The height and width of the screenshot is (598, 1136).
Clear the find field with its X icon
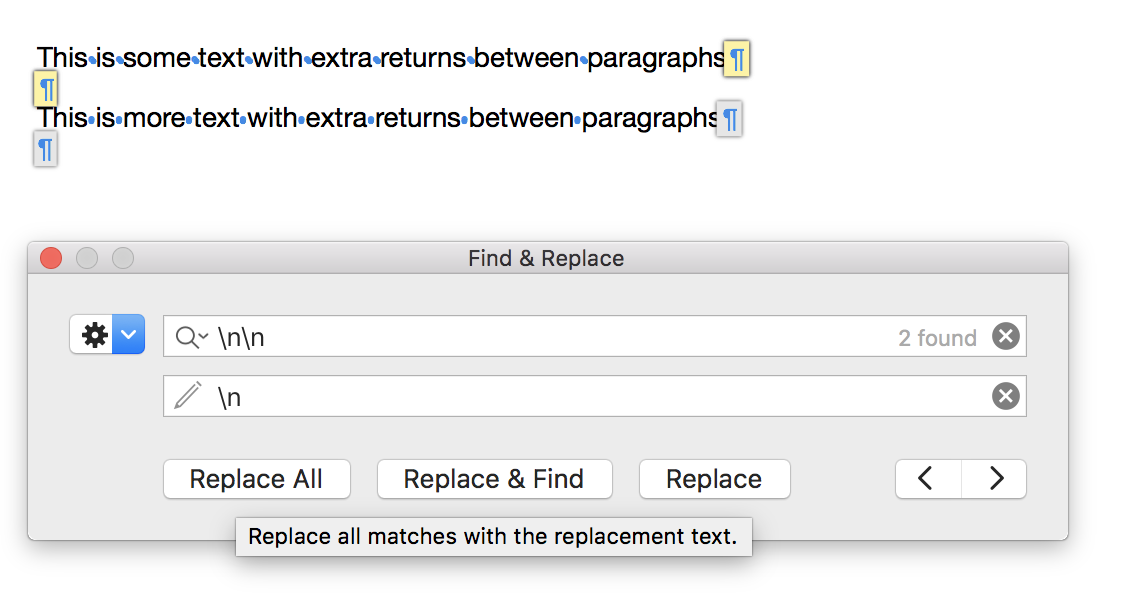coord(1005,337)
